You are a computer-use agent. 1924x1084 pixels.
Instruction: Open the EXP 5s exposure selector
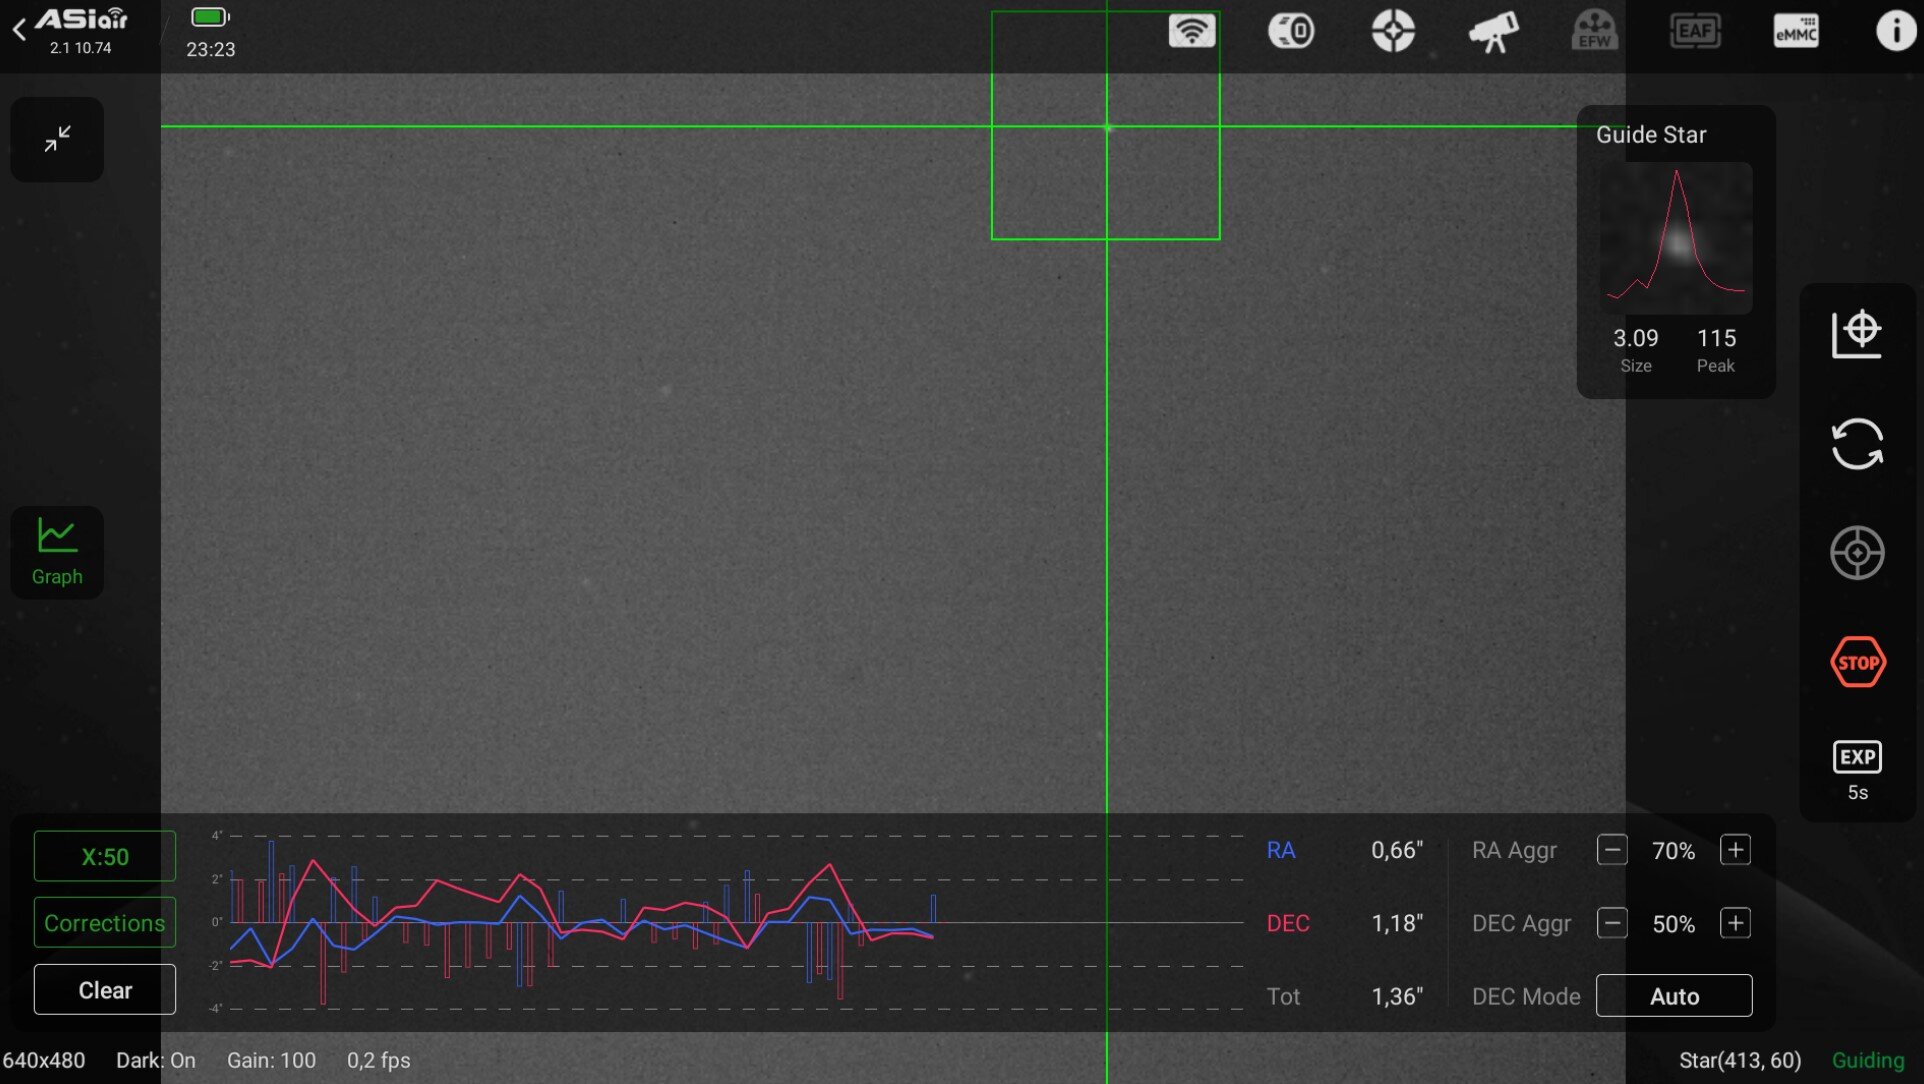click(1857, 769)
